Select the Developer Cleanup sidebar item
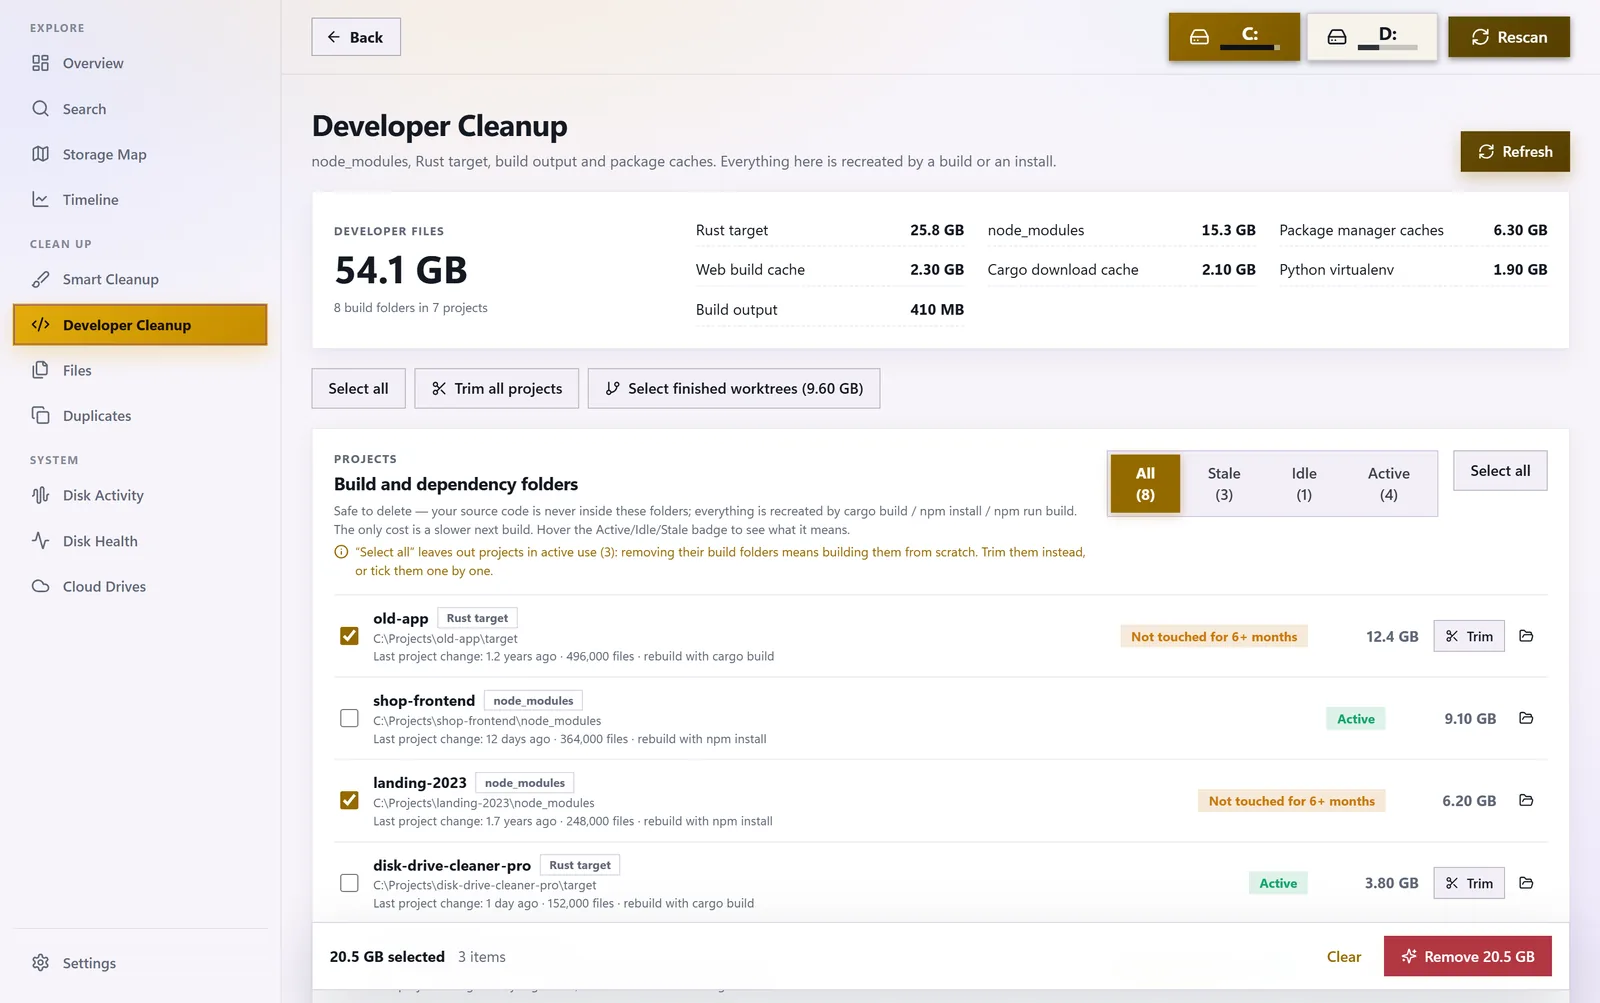 [140, 325]
